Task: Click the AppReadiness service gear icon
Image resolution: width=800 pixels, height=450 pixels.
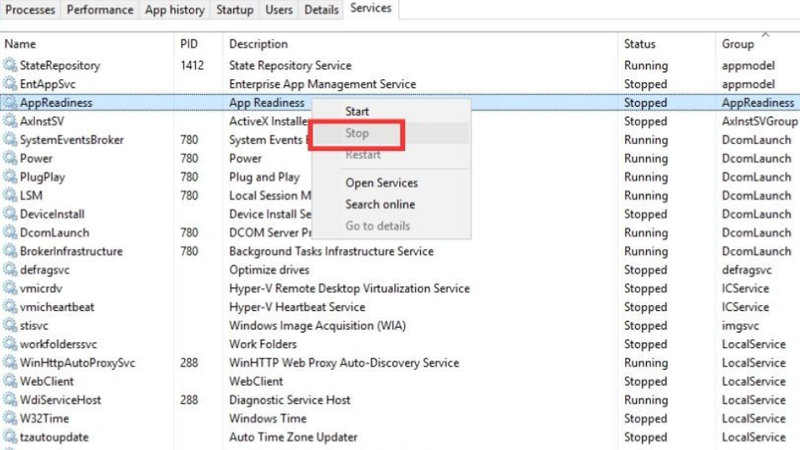Action: (10, 102)
